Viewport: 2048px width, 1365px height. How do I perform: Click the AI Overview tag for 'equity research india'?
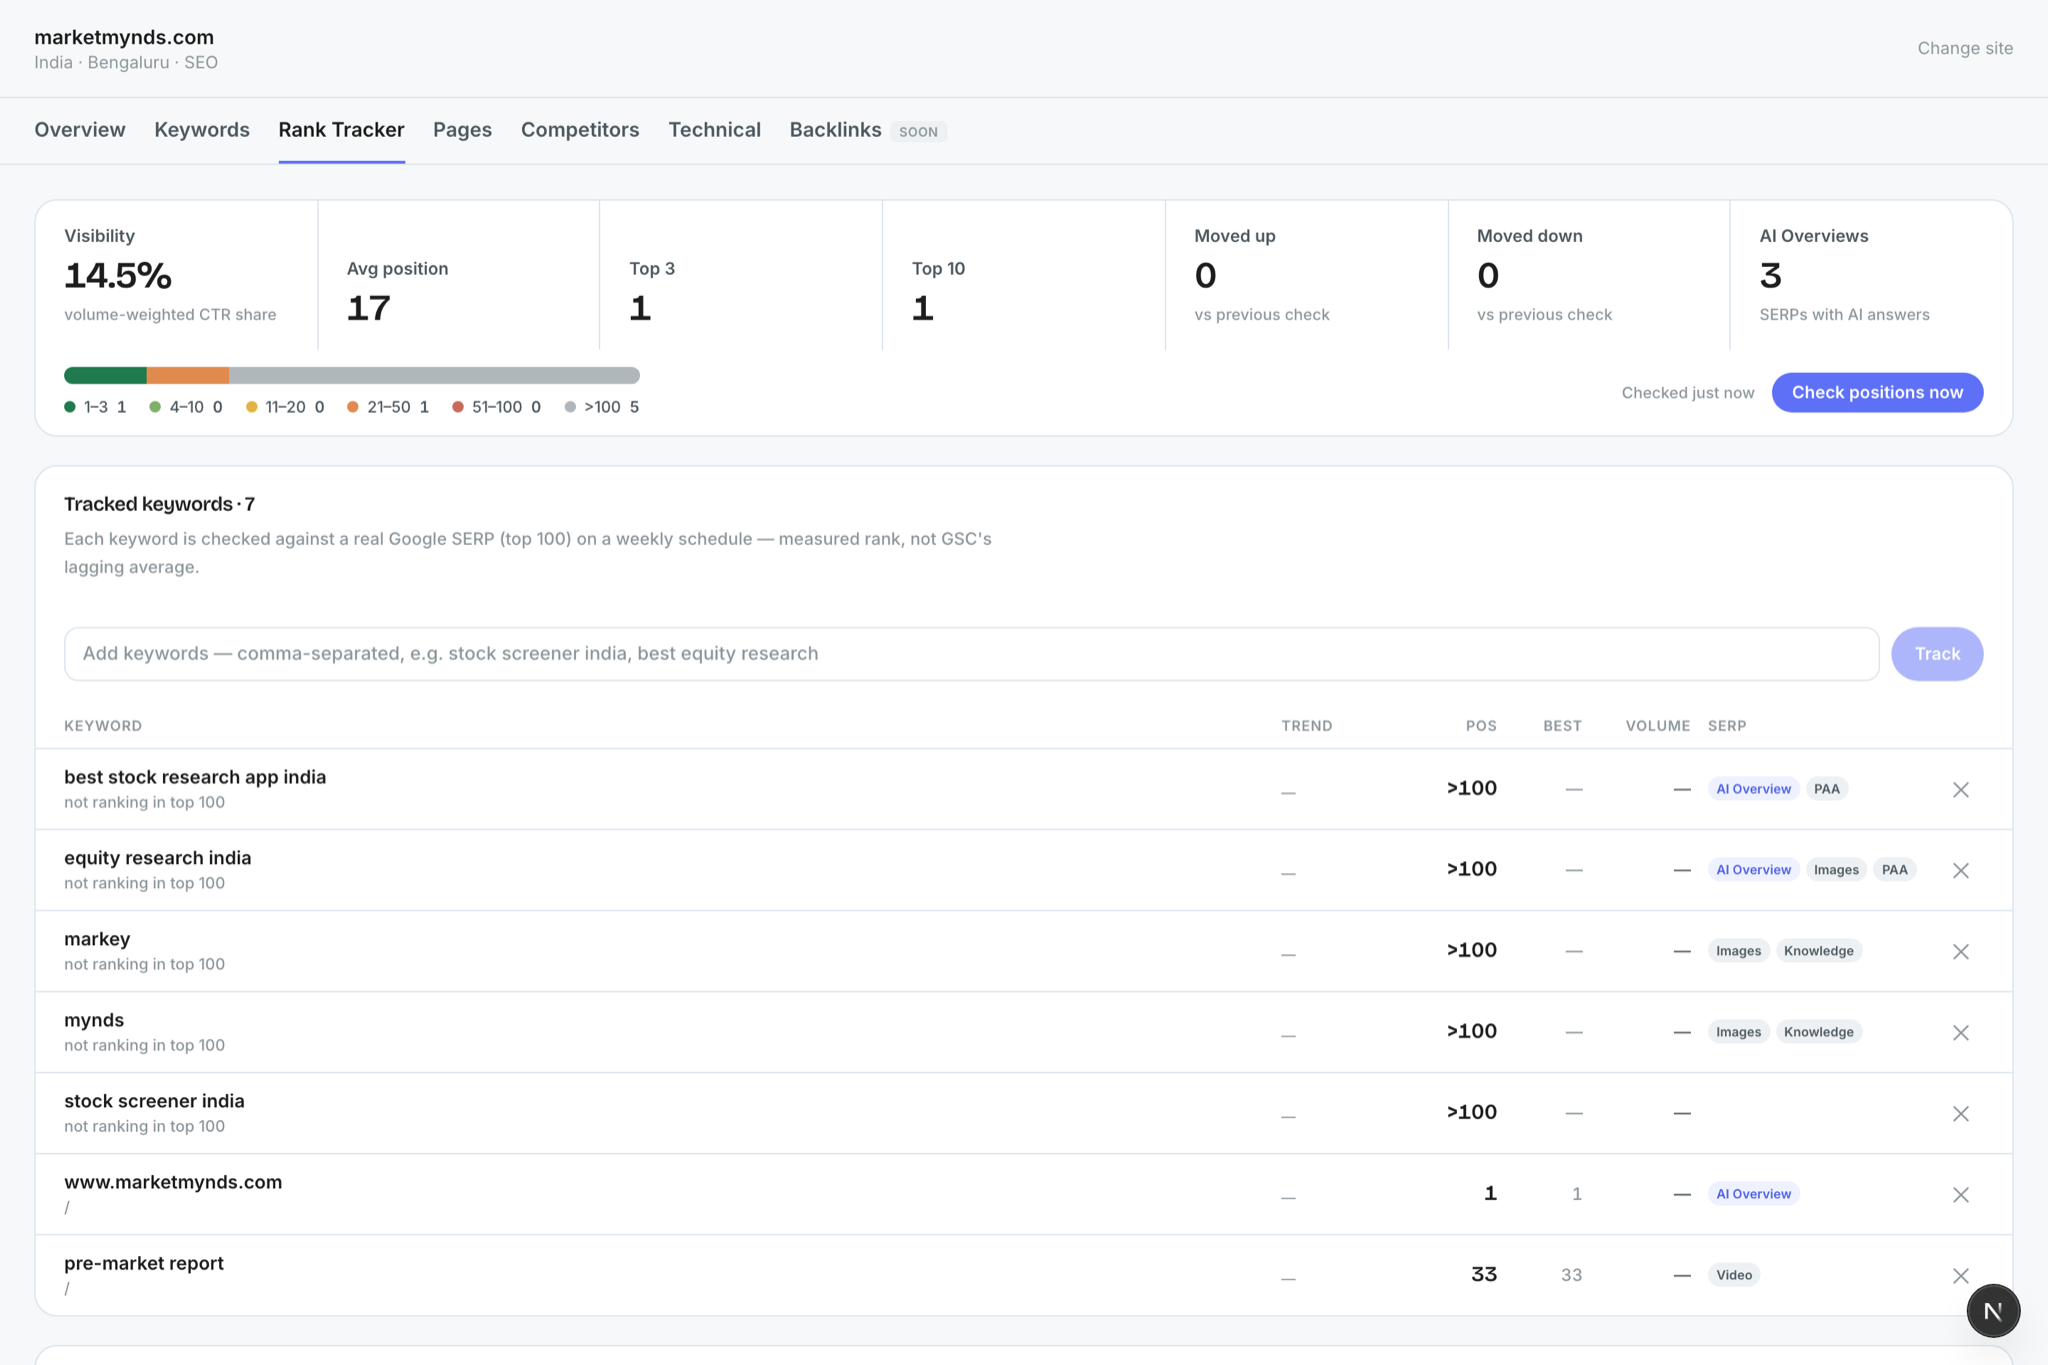click(x=1753, y=870)
